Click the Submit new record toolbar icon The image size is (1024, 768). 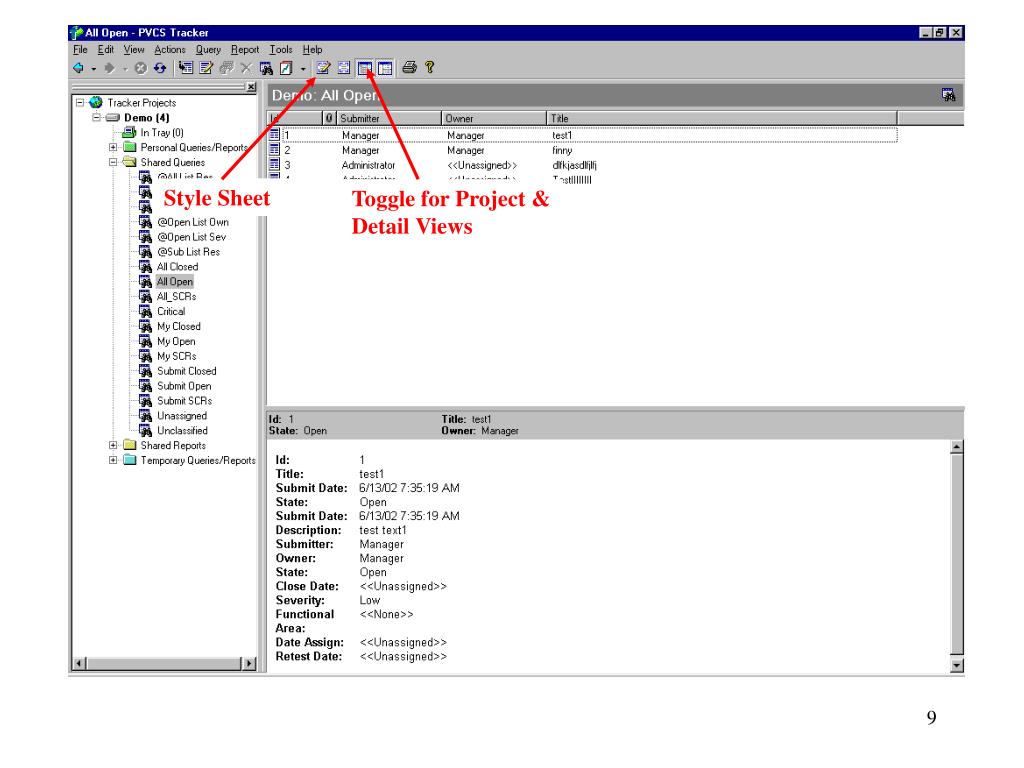[x=186, y=68]
